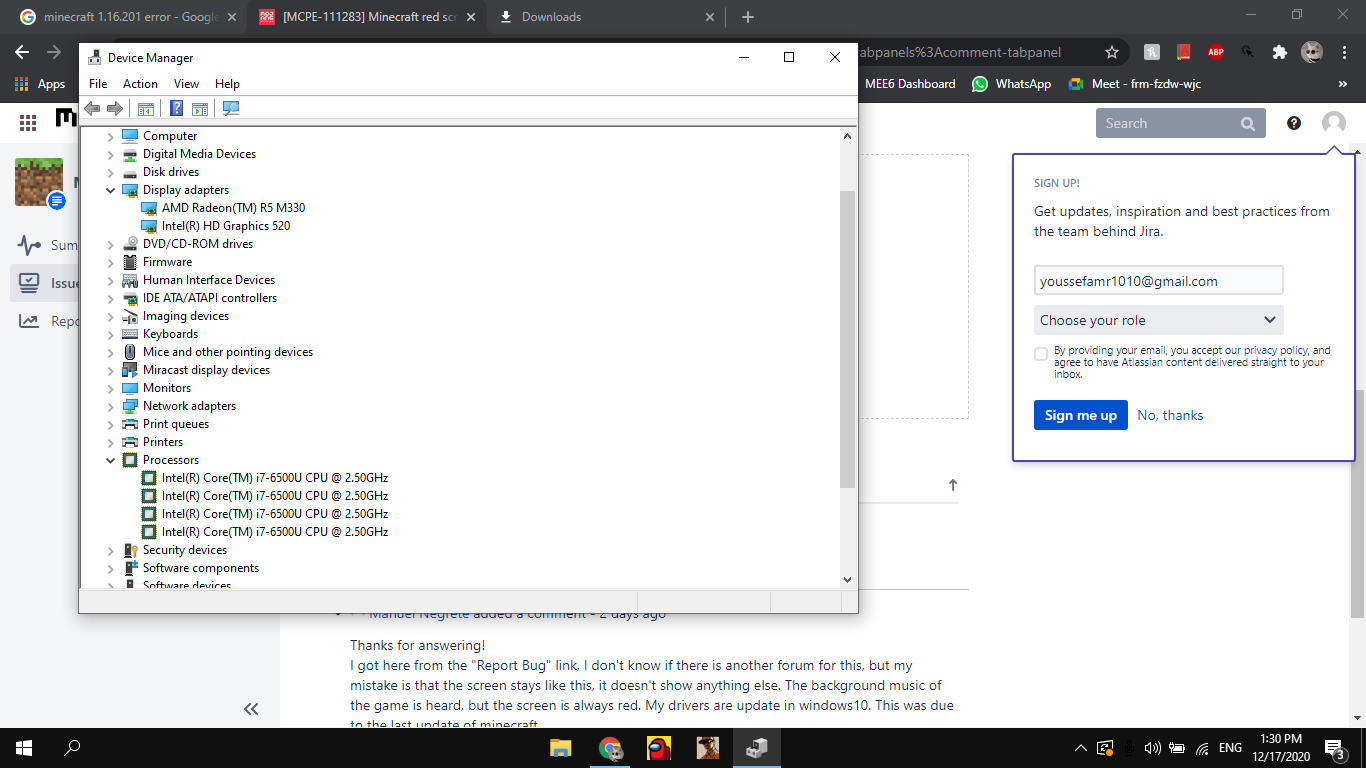
Task: Open the WhatsApp bookmark
Action: [1011, 84]
